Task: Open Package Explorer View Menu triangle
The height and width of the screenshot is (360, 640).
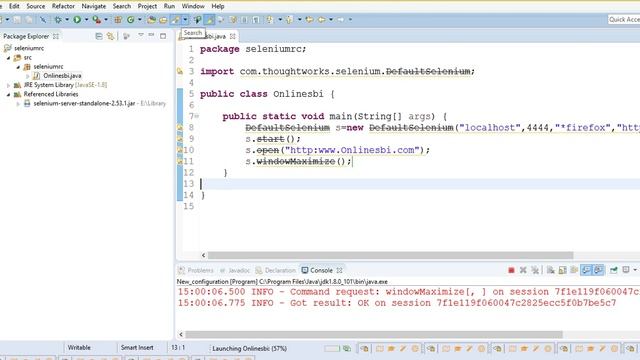Action: click(140, 36)
